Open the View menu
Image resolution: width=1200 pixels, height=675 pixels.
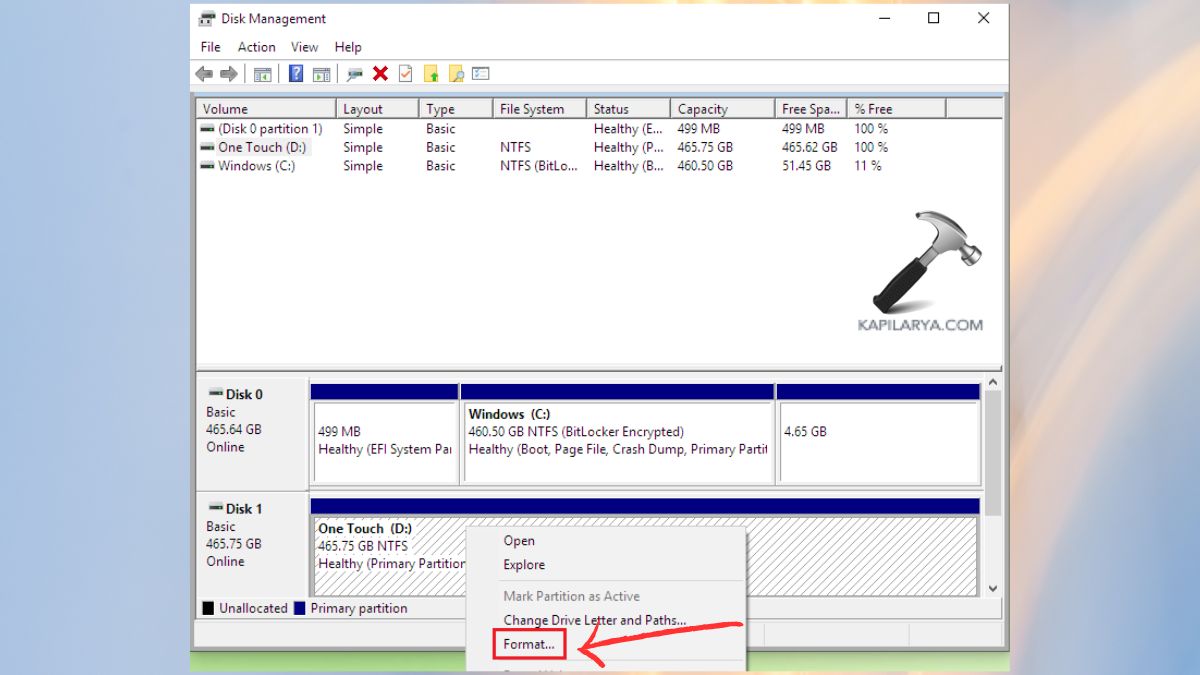tap(304, 47)
